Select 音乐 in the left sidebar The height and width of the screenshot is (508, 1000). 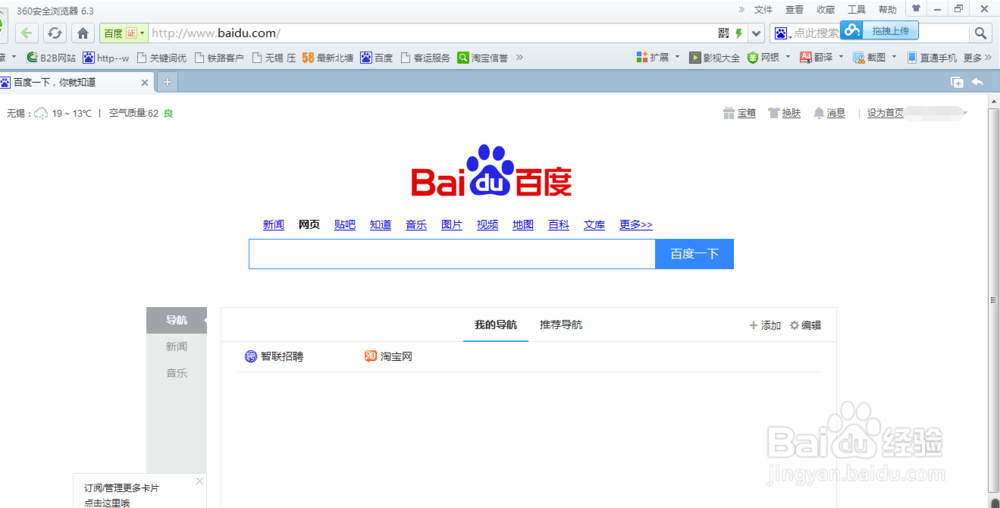point(177,374)
